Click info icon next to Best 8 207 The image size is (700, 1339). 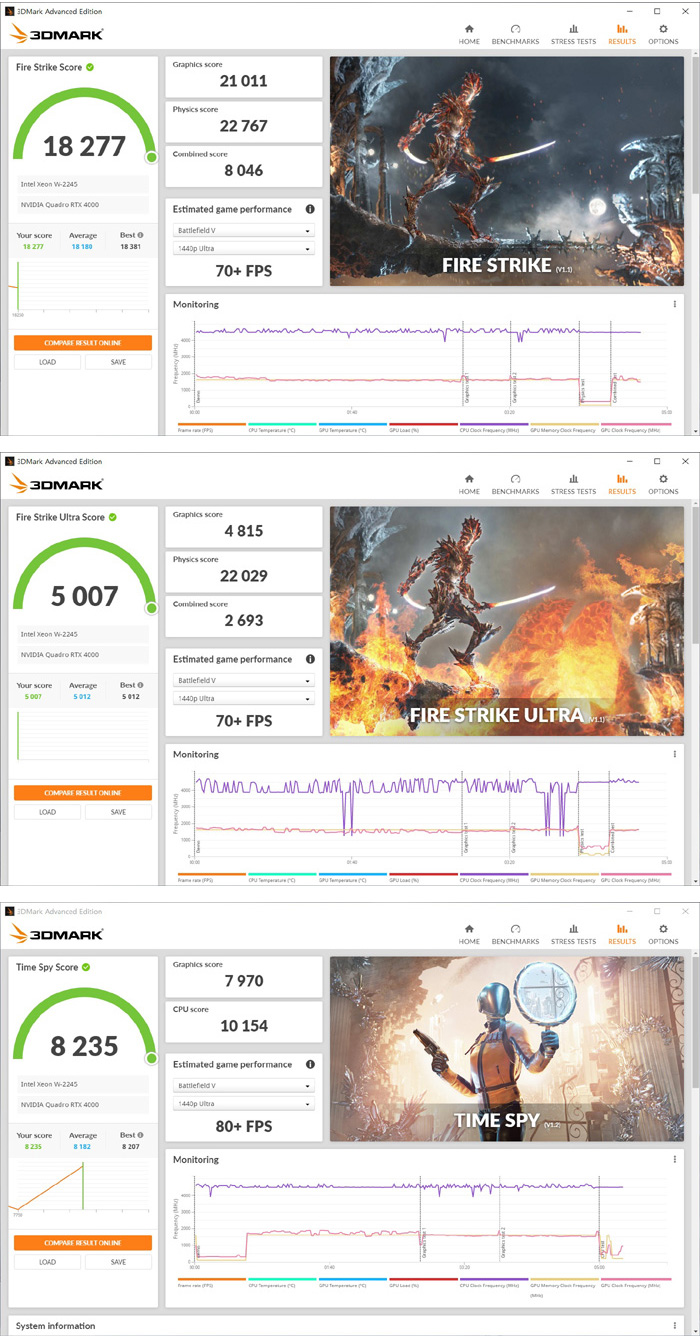click(140, 1136)
